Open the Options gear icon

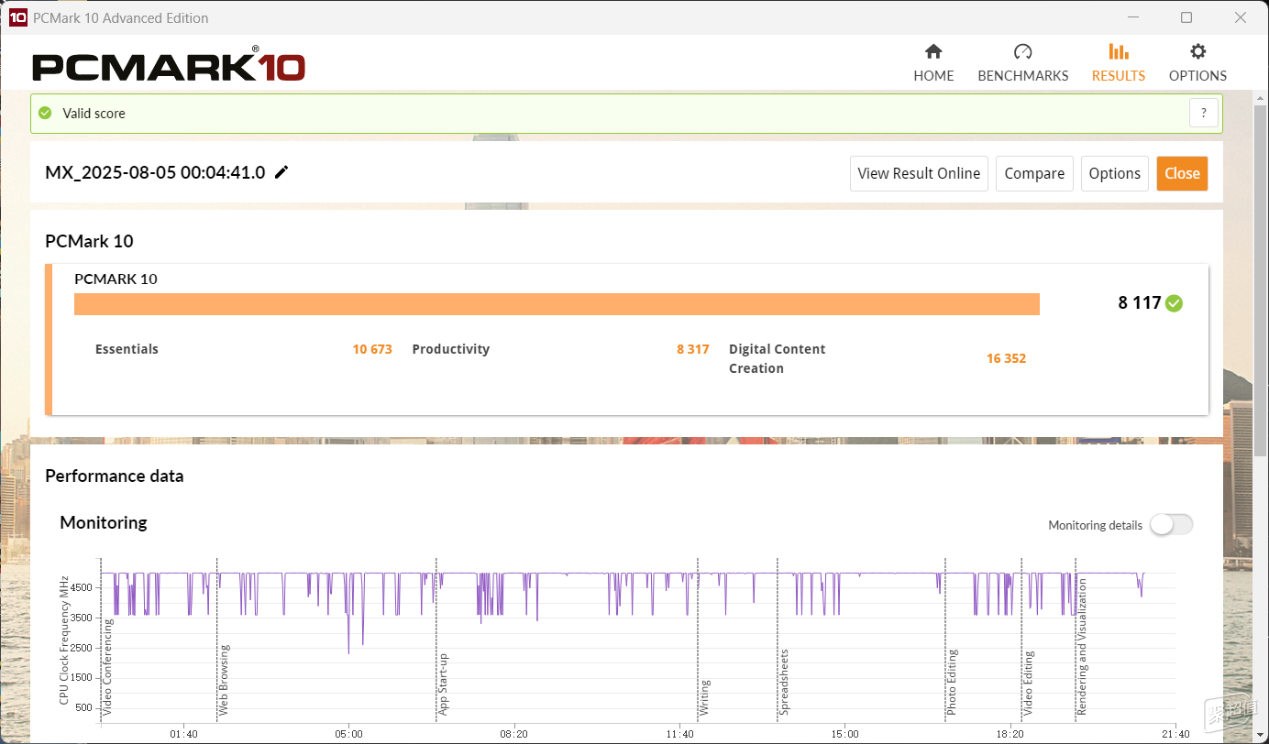pos(1197,52)
